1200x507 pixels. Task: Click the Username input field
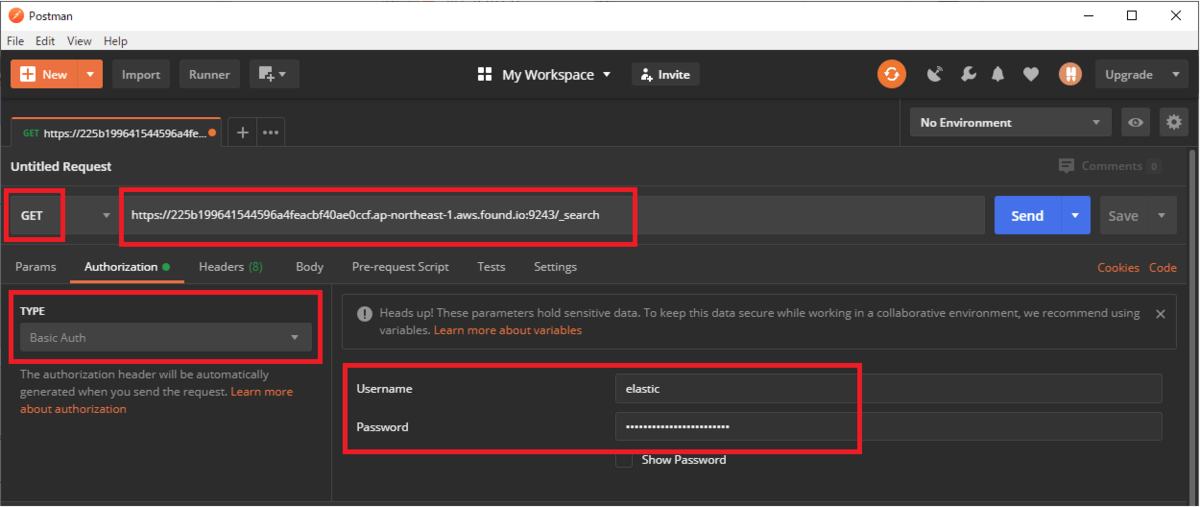click(888, 388)
